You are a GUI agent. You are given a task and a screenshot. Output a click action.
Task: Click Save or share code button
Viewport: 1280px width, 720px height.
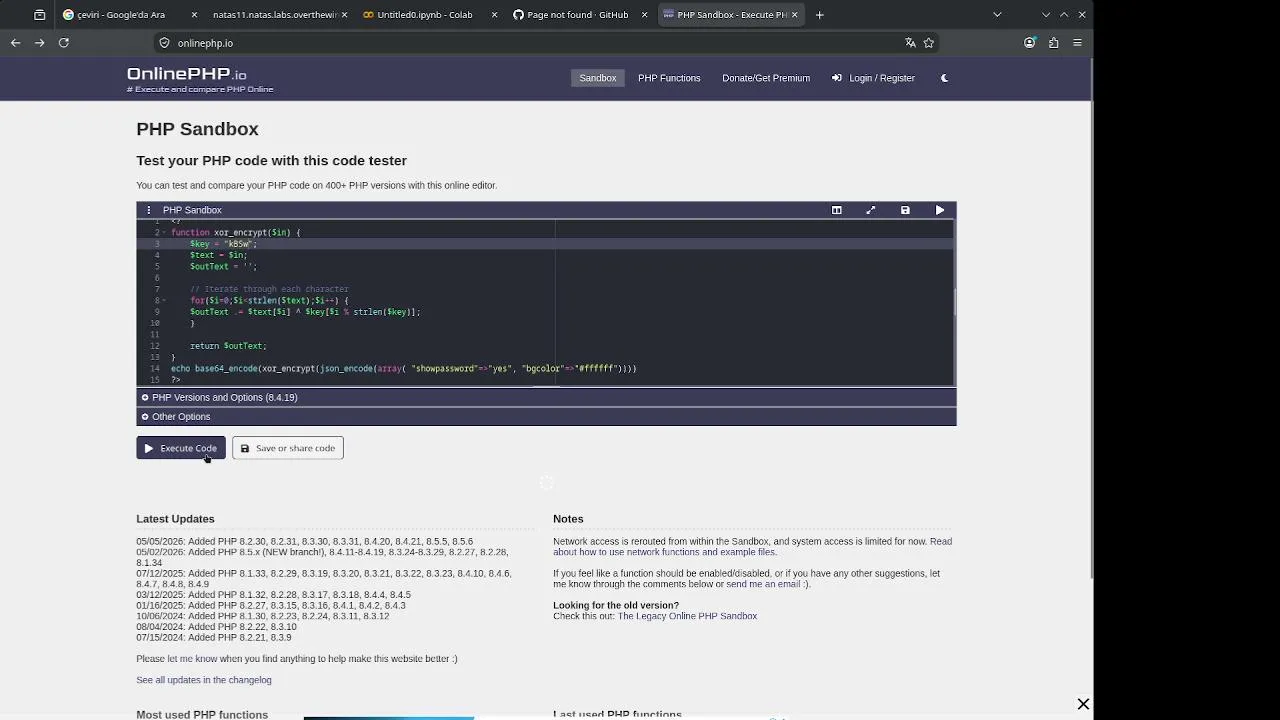[288, 448]
